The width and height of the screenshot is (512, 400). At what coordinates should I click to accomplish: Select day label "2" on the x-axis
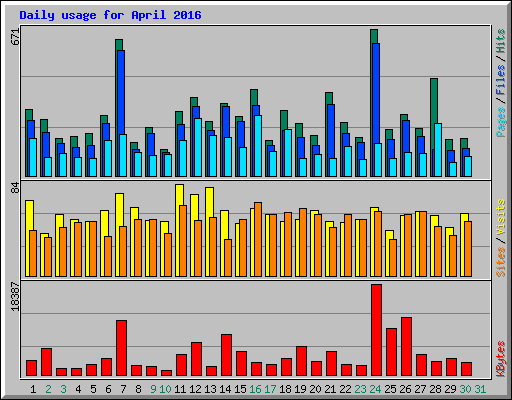(48, 389)
